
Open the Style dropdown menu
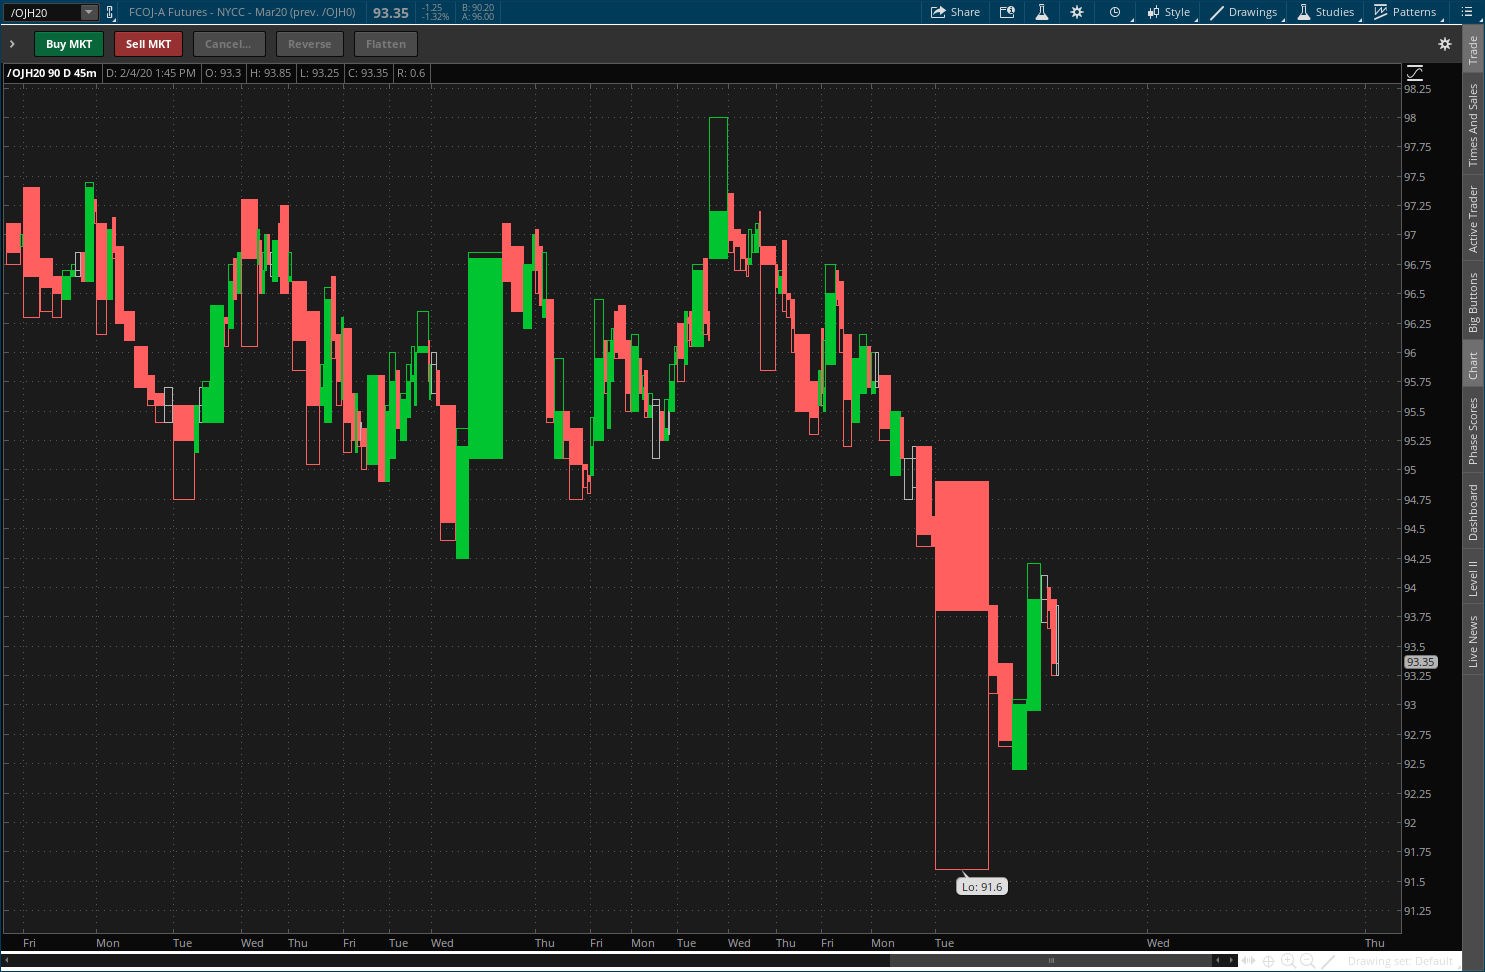tap(1169, 12)
